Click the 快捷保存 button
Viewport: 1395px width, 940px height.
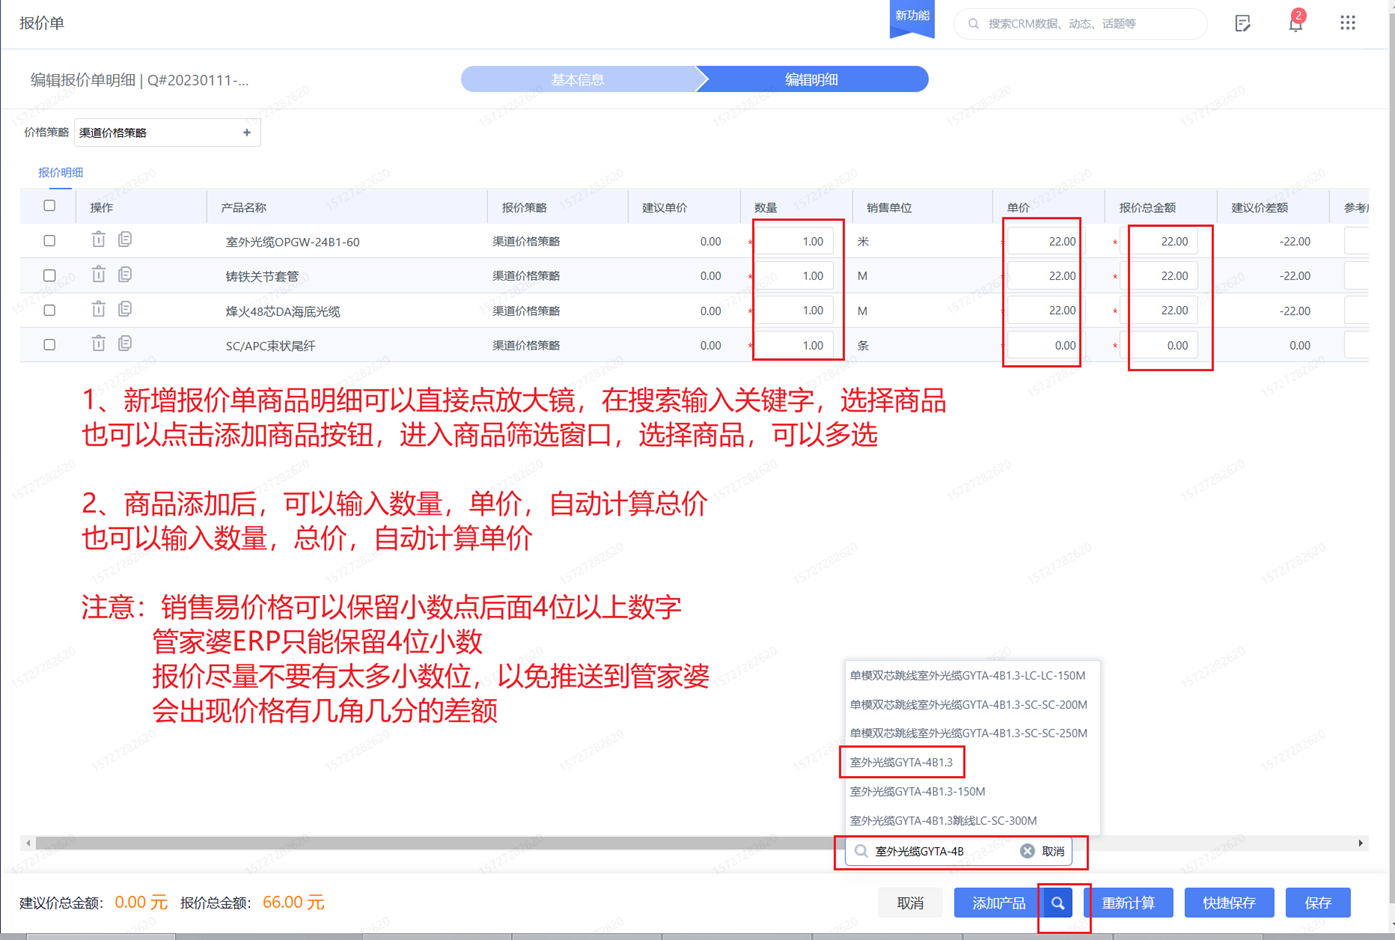coord(1229,903)
